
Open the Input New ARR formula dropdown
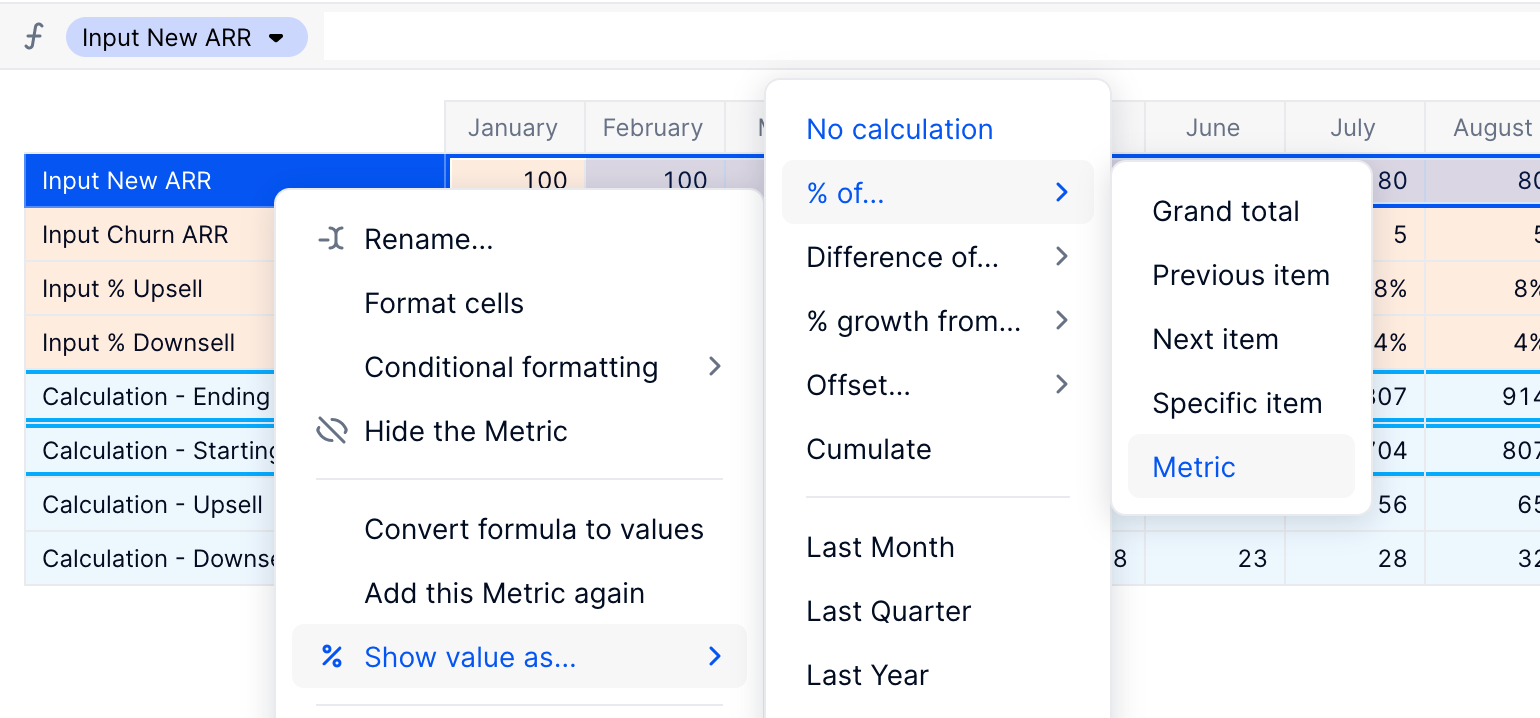[x=277, y=38]
